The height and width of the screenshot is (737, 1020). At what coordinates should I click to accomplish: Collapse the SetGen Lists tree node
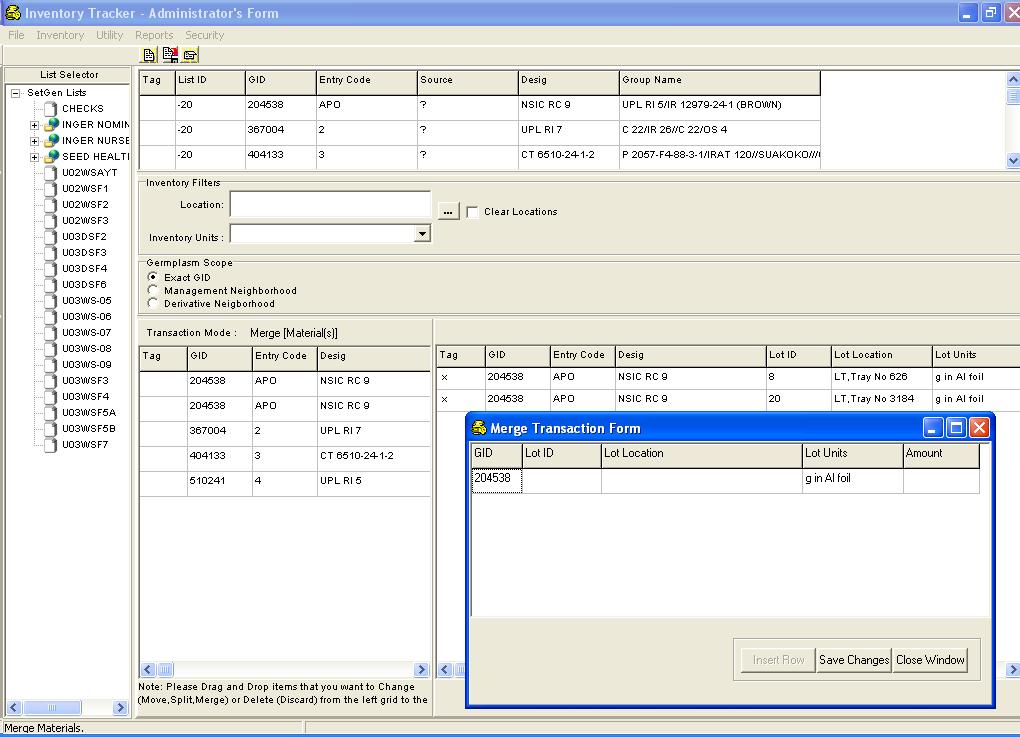[16, 93]
